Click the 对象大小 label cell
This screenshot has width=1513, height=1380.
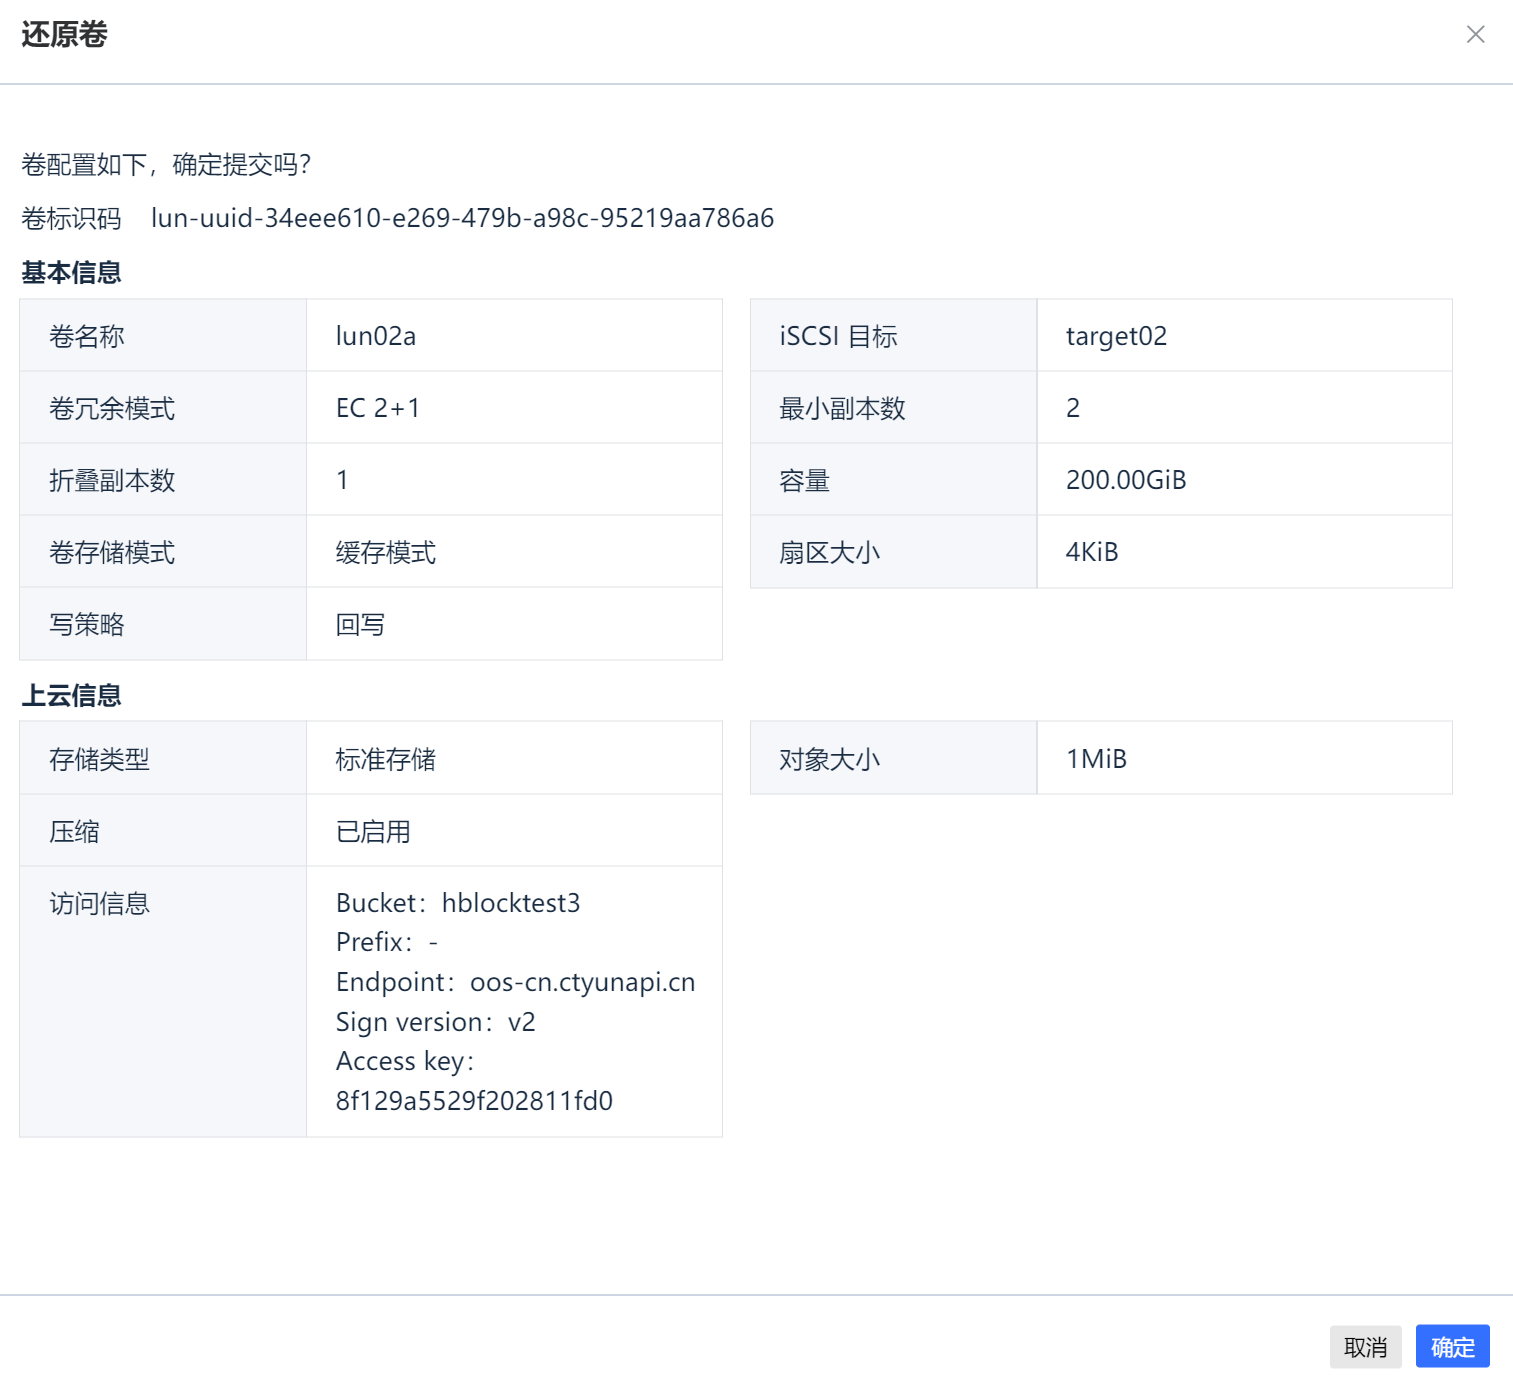tap(894, 758)
